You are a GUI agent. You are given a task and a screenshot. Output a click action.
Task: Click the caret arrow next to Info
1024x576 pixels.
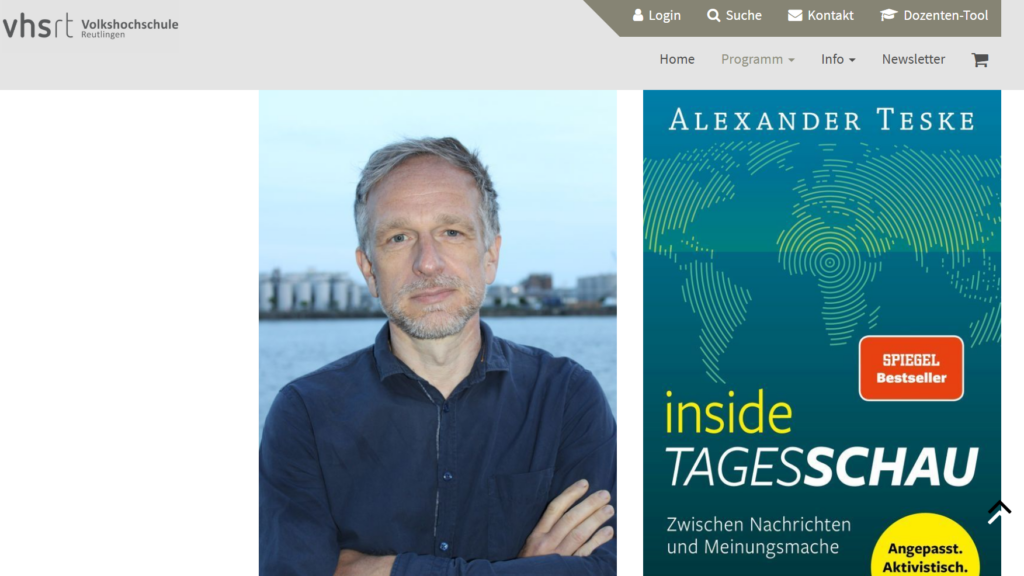[x=852, y=60]
